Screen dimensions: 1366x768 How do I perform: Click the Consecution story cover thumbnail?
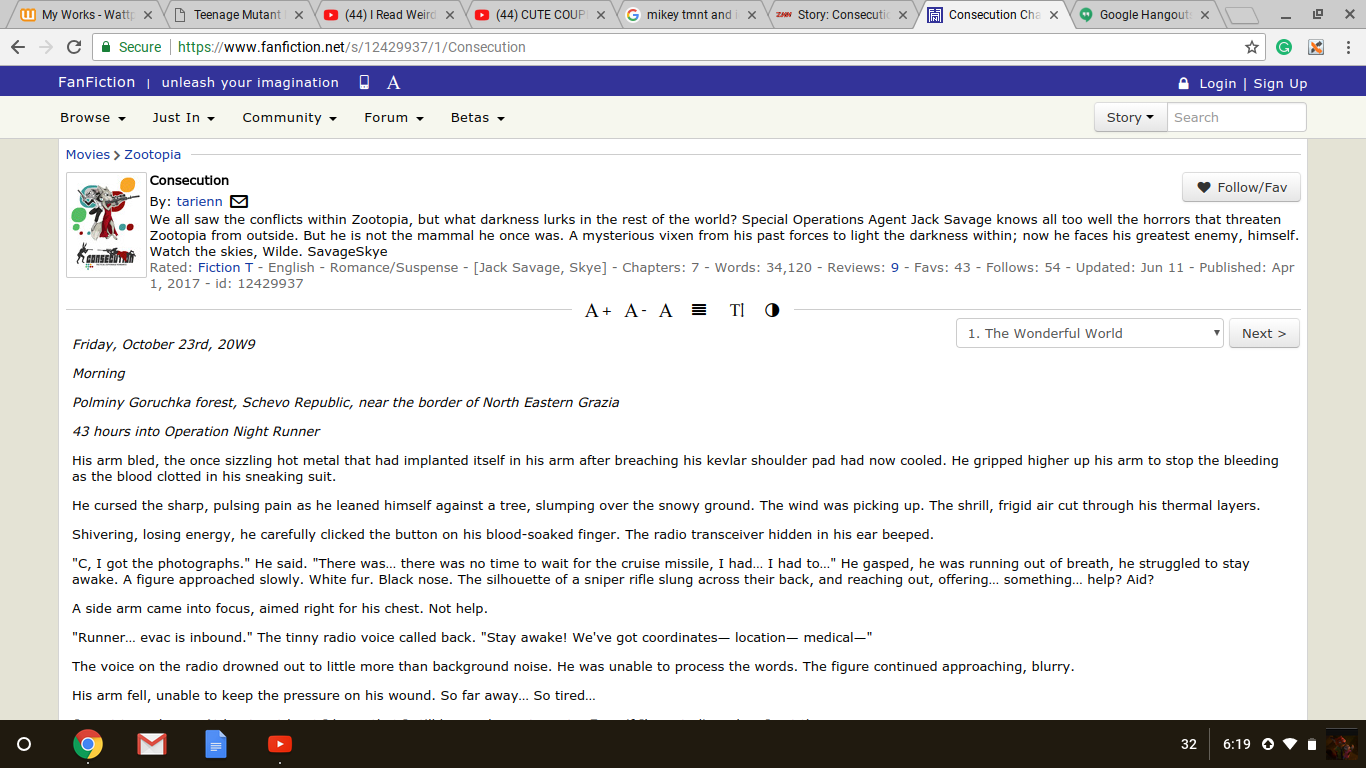tap(106, 225)
